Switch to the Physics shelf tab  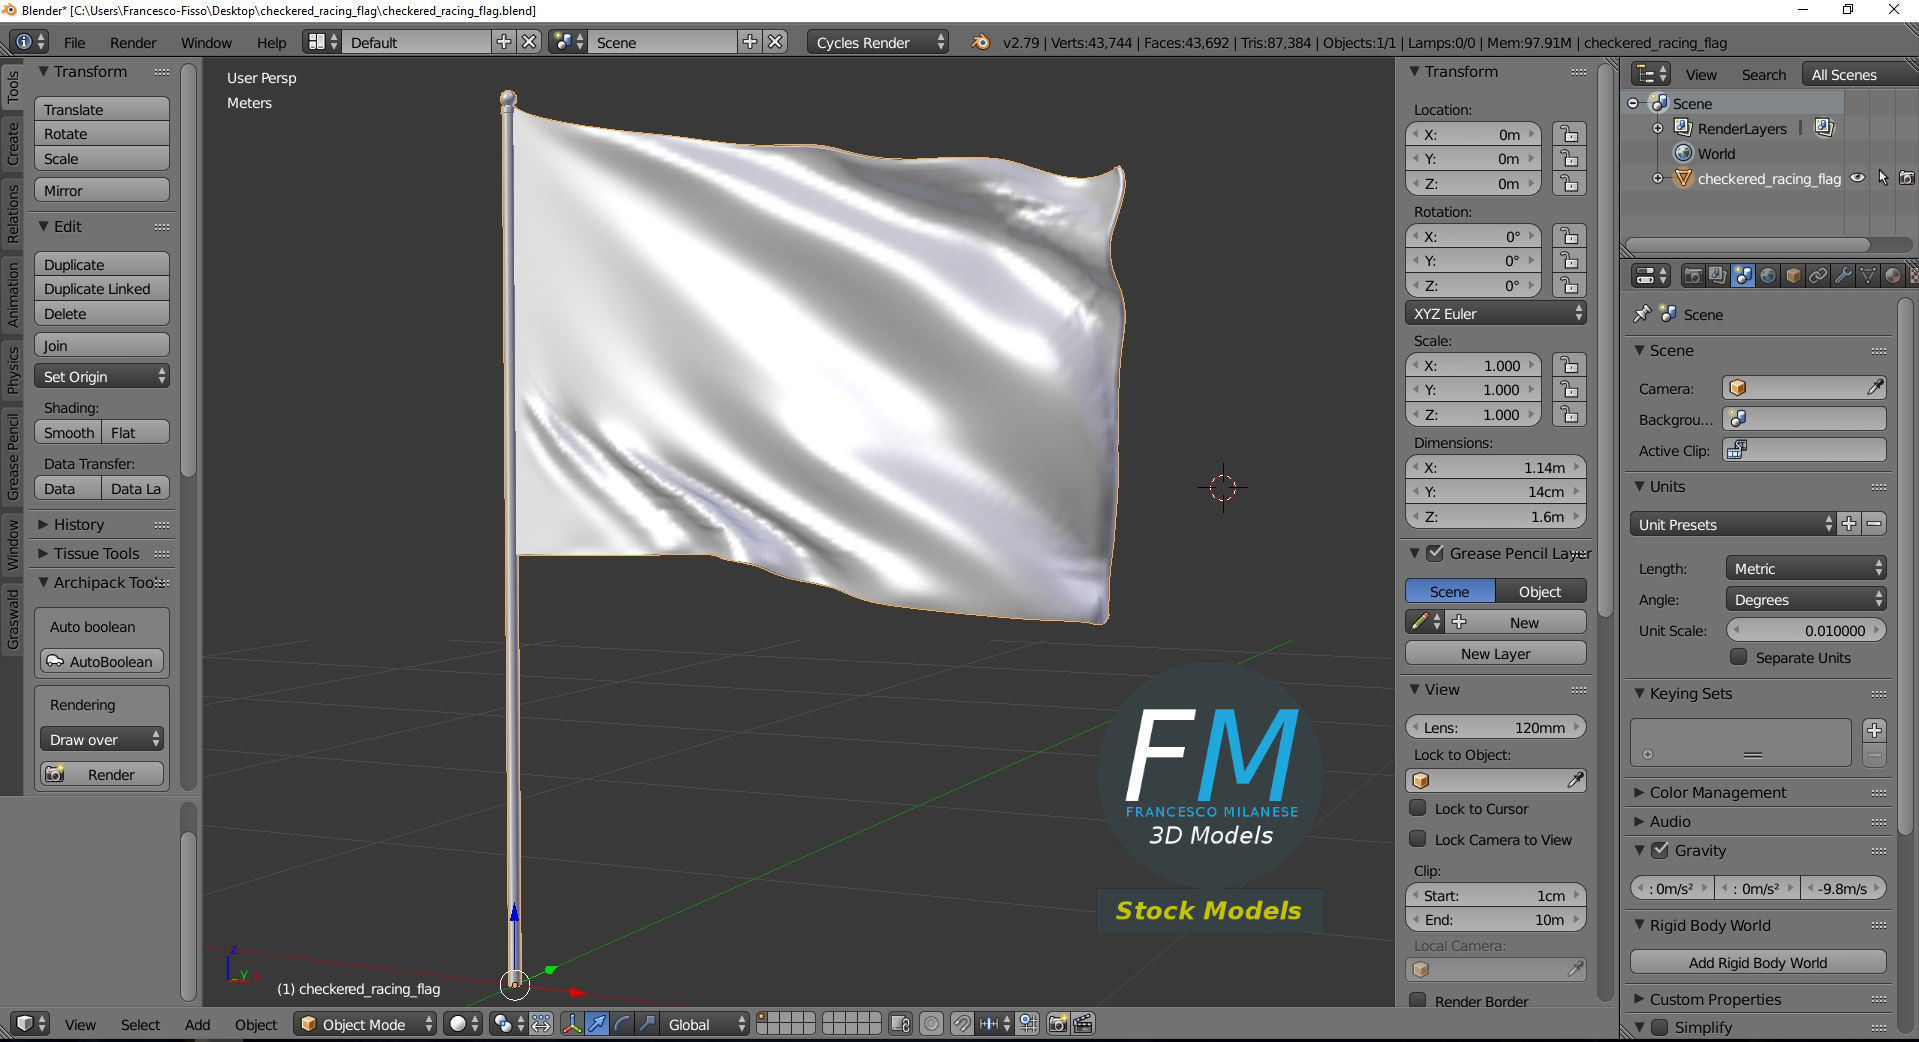(x=12, y=369)
